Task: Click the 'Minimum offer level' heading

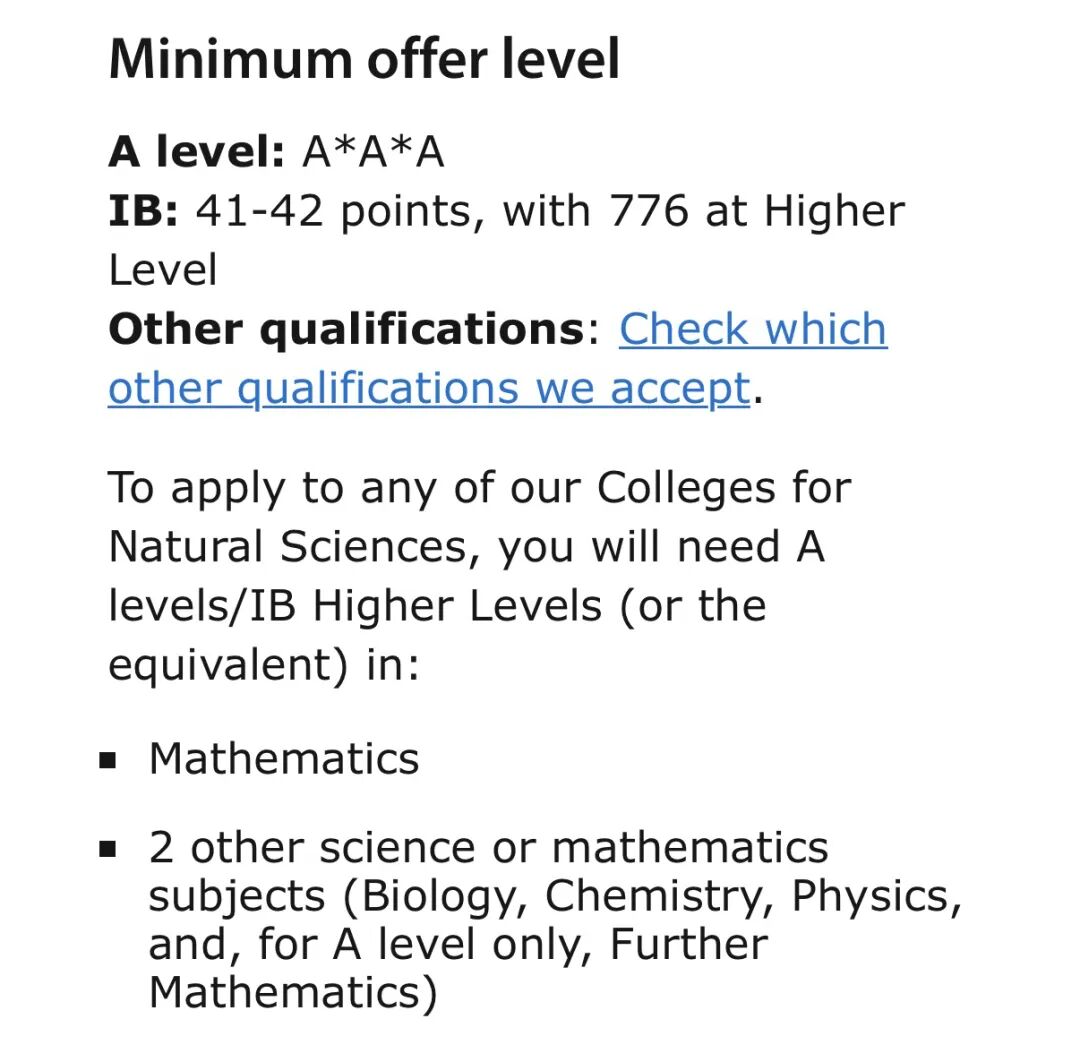Action: point(364,59)
